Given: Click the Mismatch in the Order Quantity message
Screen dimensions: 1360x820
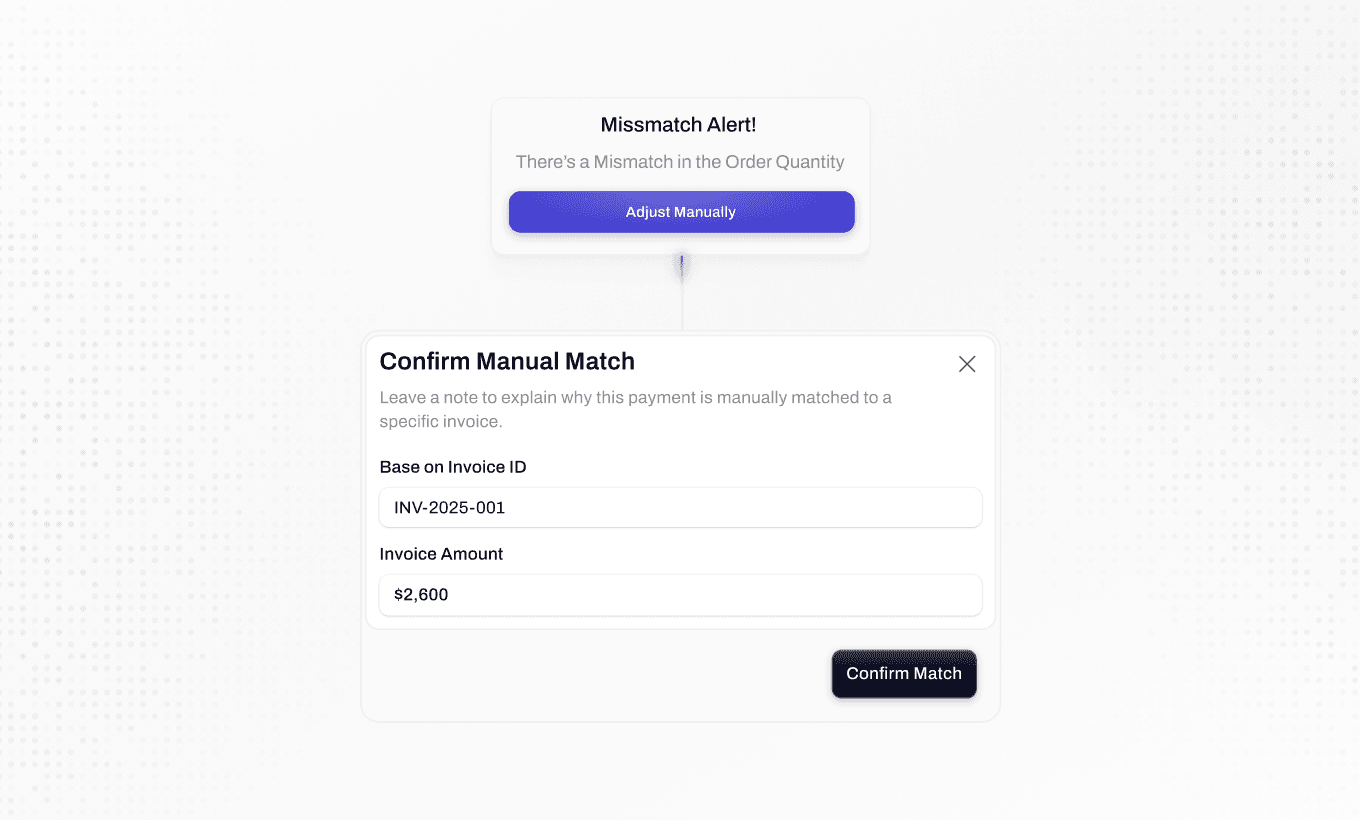Looking at the screenshot, I should 680,162.
